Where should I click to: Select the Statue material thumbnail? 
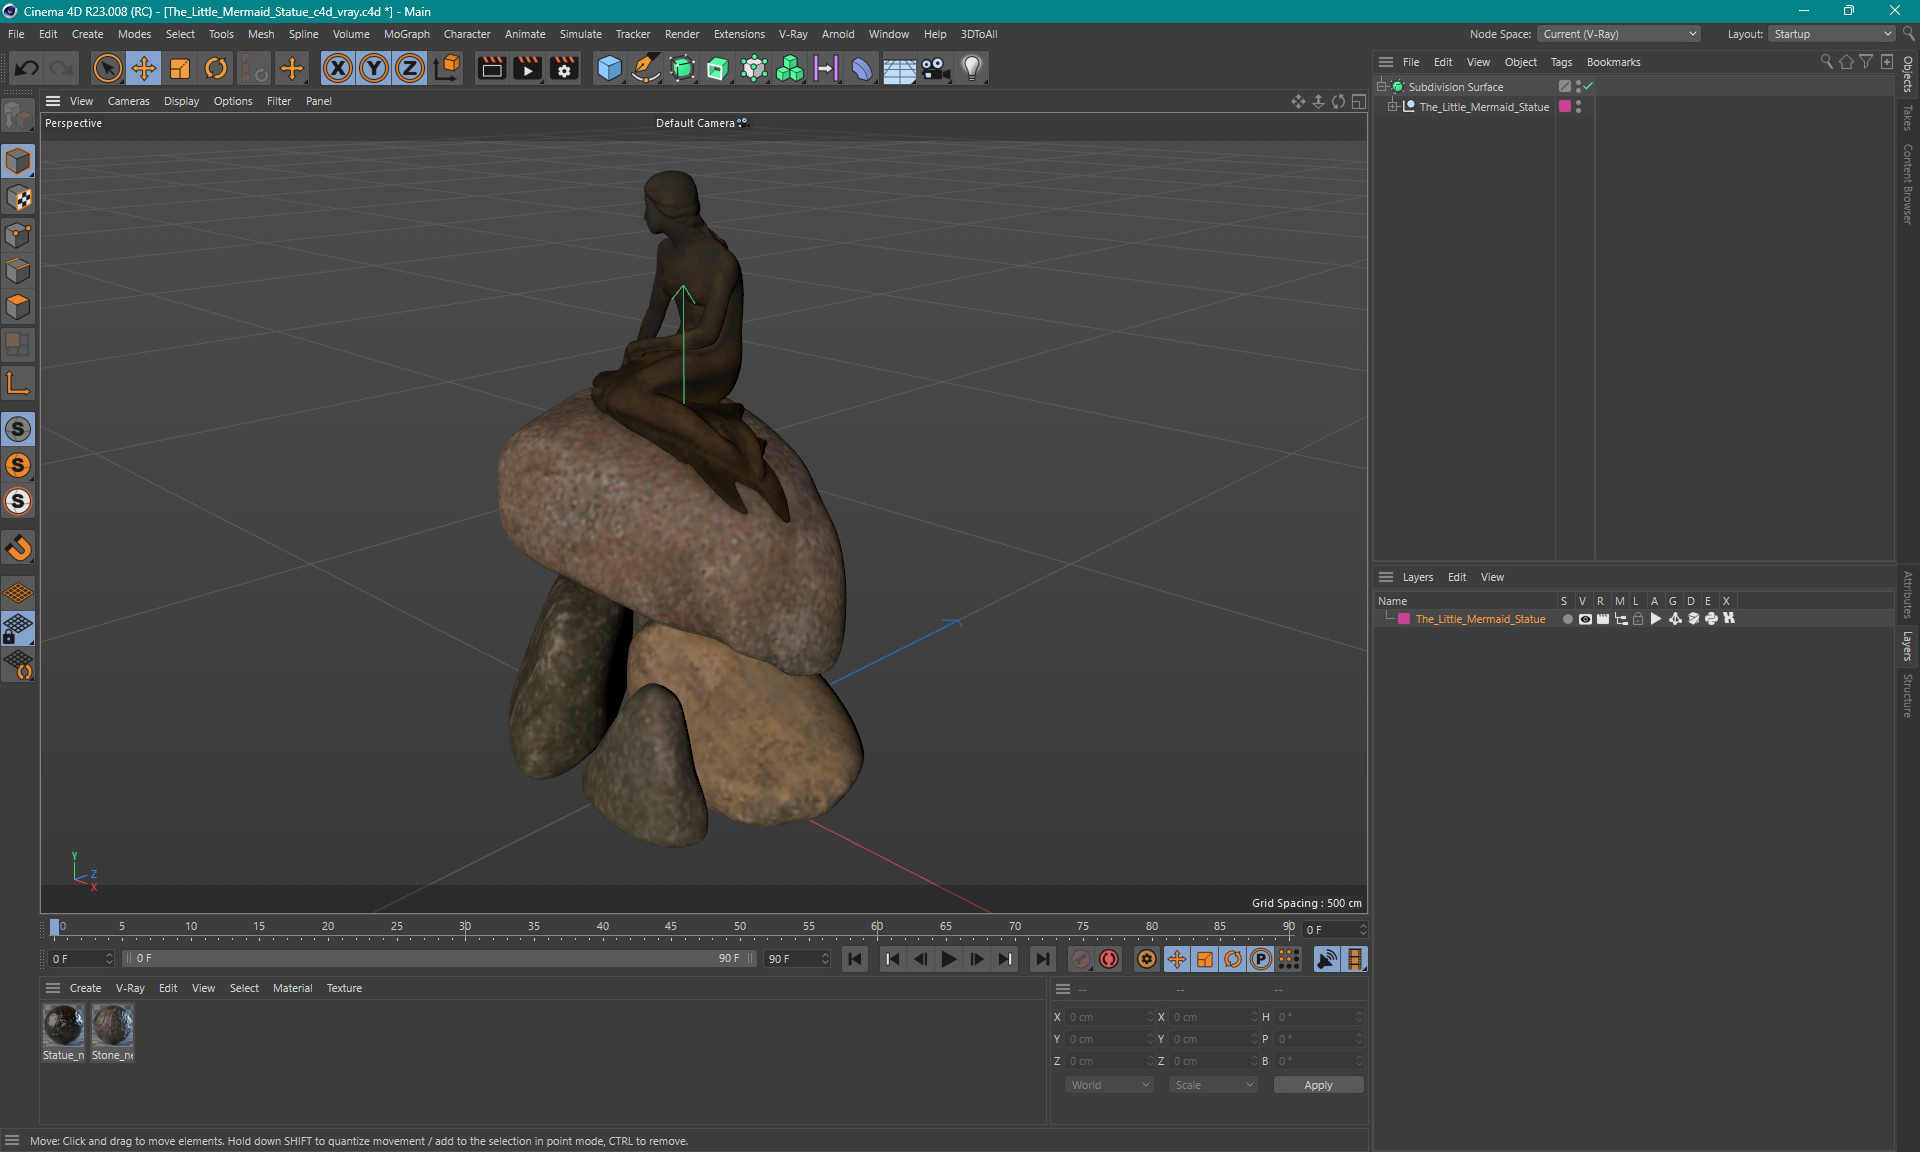[63, 1025]
